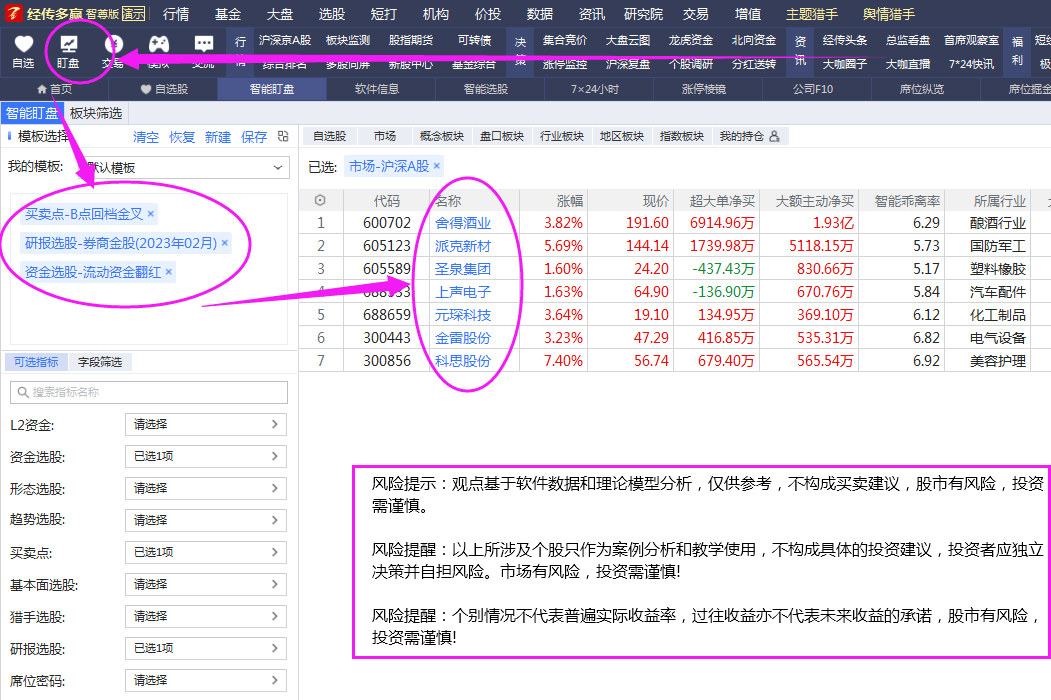Viewport: 1051px width, 700px height.
Task: Click the 搜索指标名称 search field
Action: click(x=149, y=392)
